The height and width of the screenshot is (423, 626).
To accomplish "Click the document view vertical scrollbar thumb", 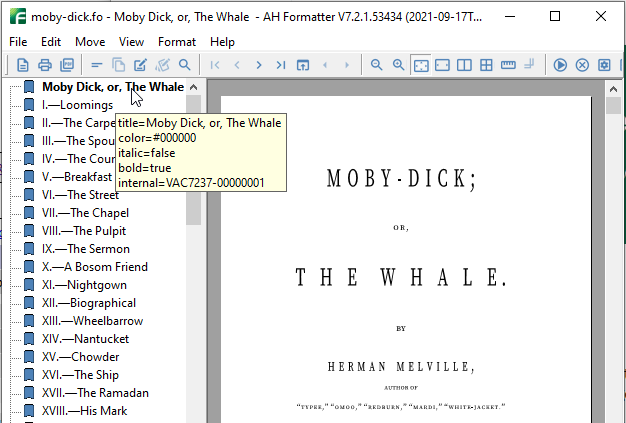I will pyautogui.click(x=613, y=106).
